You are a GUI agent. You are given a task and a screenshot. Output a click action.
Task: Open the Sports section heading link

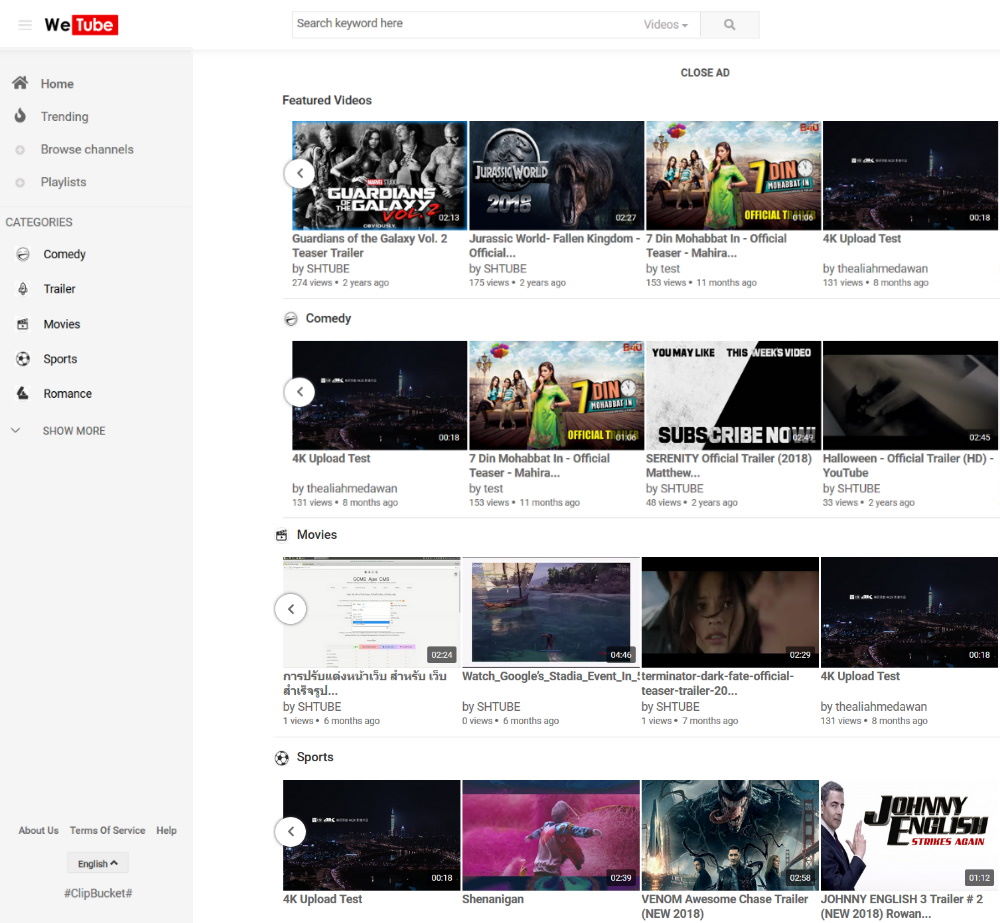pyautogui.click(x=315, y=757)
